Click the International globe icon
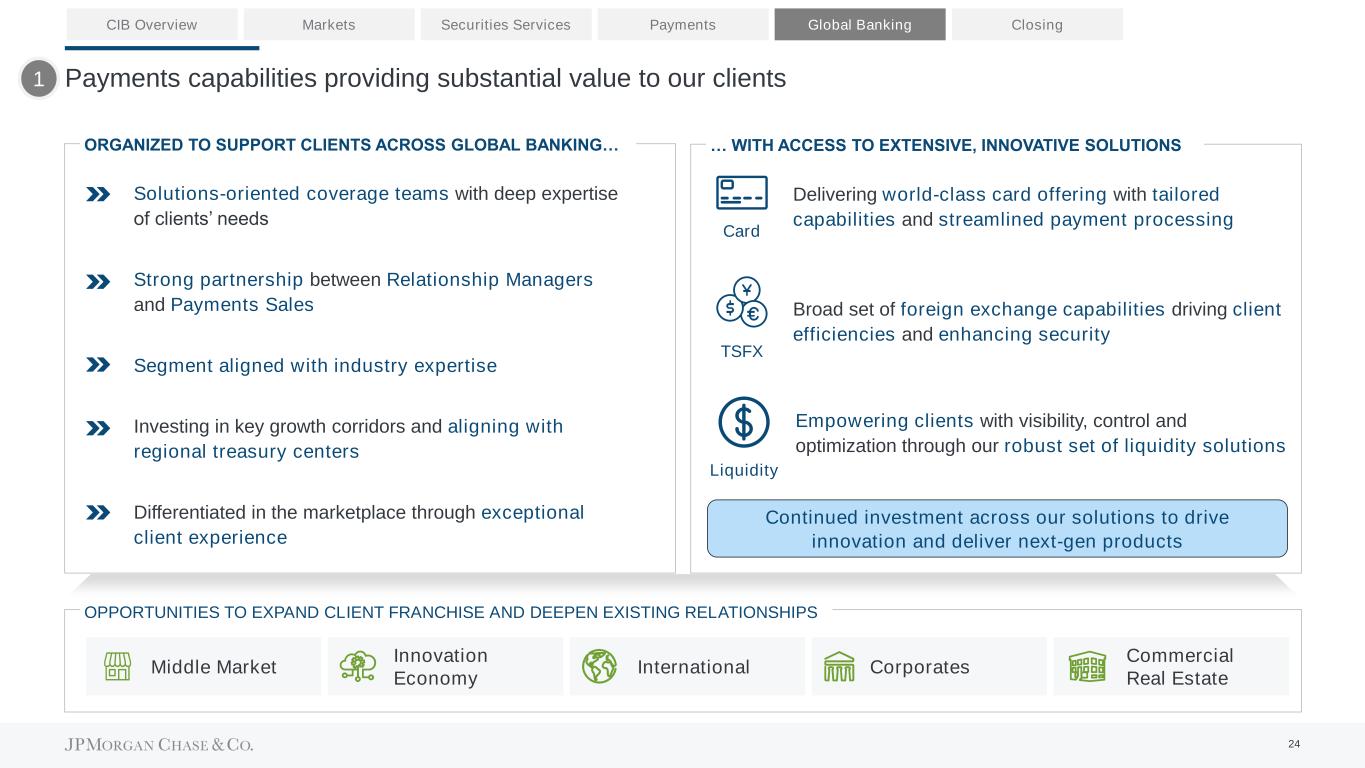 pyautogui.click(x=599, y=667)
